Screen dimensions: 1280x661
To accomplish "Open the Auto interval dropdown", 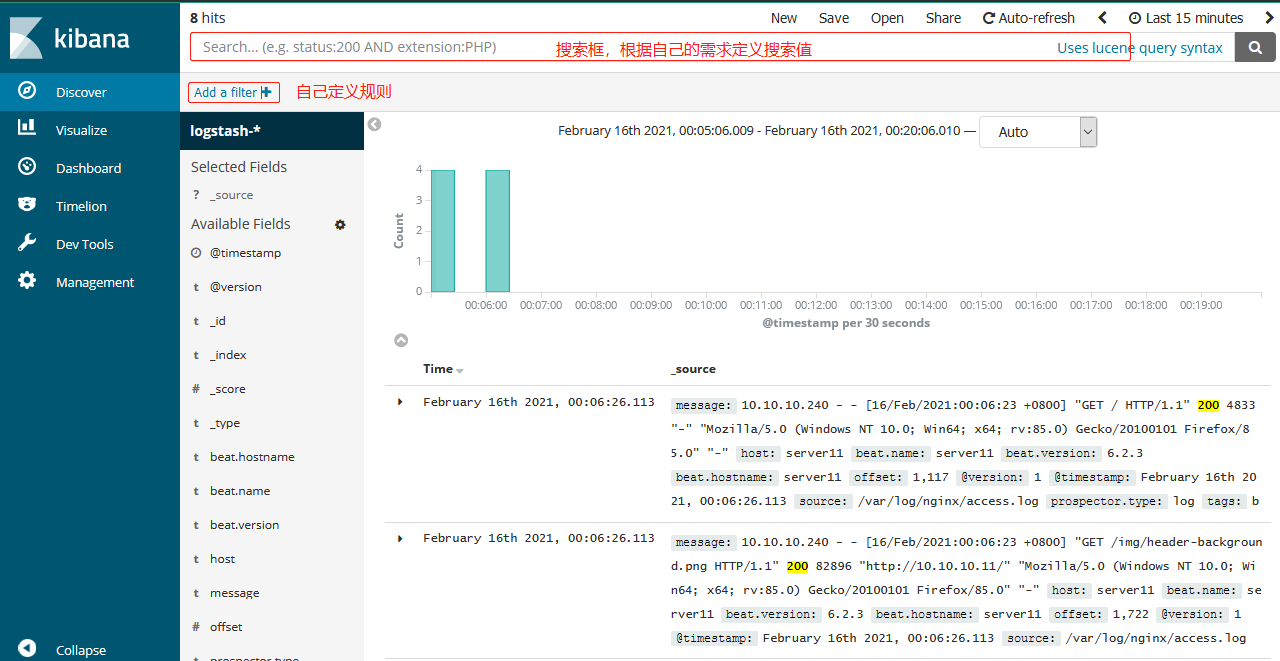I will [x=1038, y=132].
